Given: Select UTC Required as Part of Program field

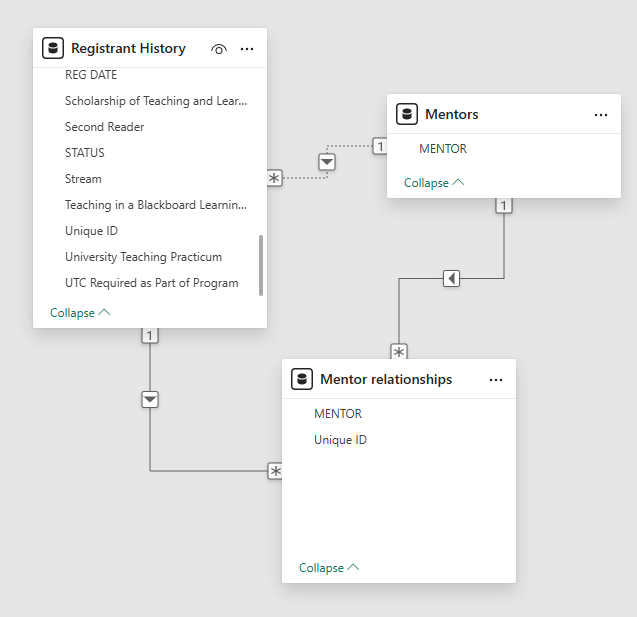Looking at the screenshot, I should [x=150, y=283].
